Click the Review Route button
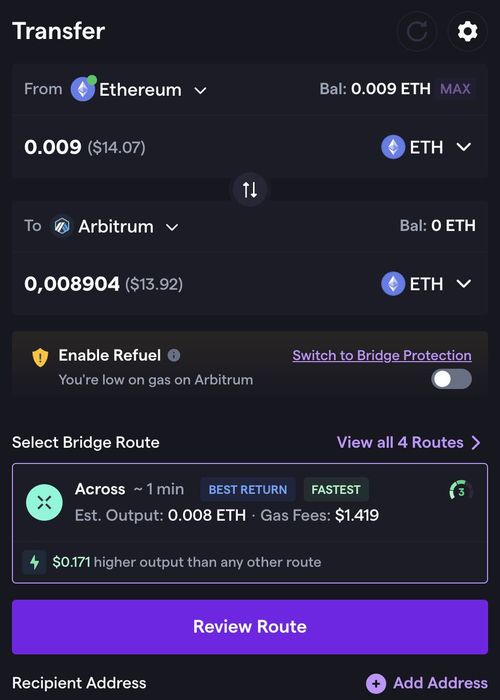Image resolution: width=500 pixels, height=700 pixels. (x=250, y=627)
